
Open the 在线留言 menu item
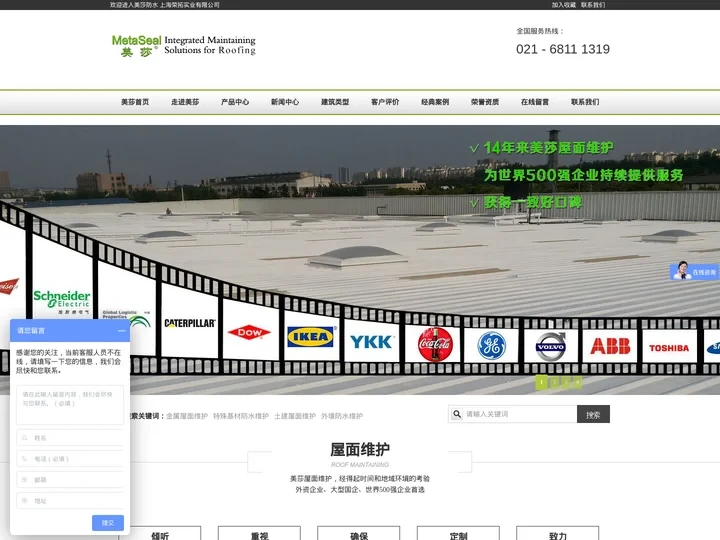pyautogui.click(x=535, y=102)
